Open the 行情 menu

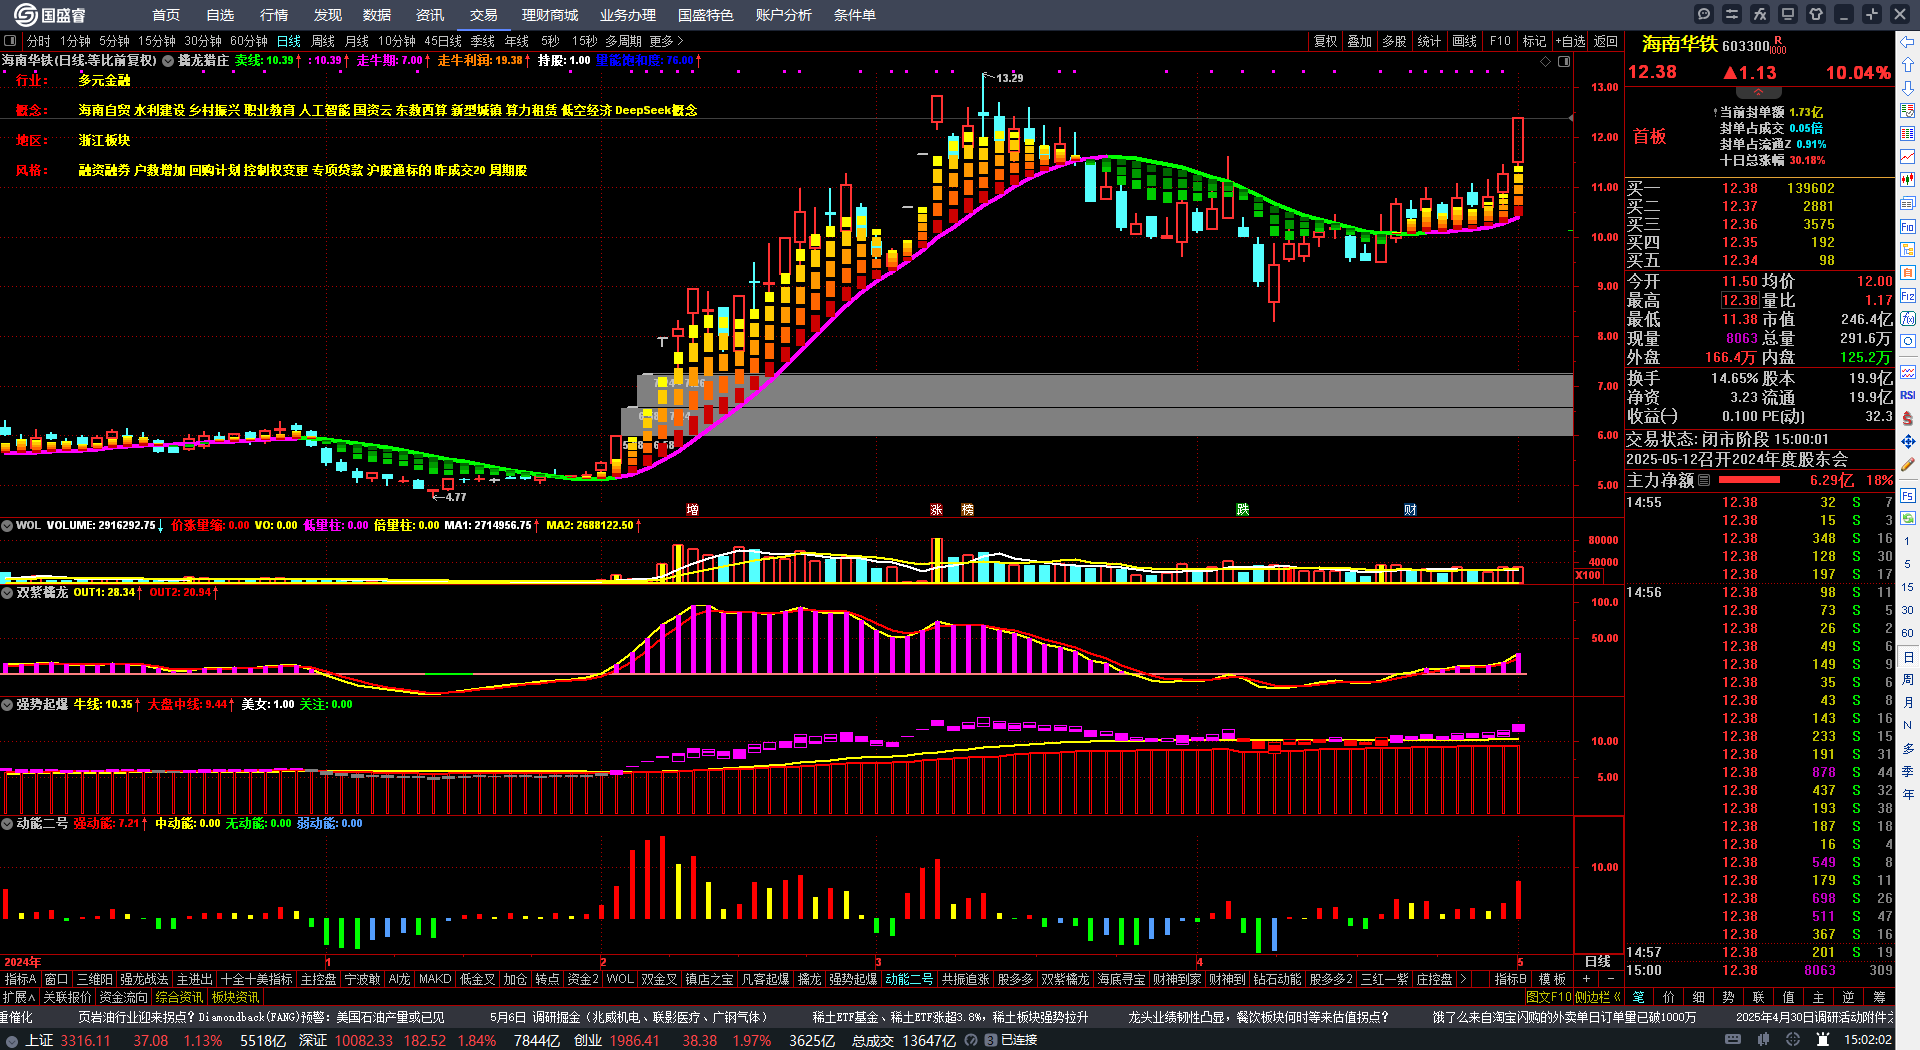click(x=274, y=15)
